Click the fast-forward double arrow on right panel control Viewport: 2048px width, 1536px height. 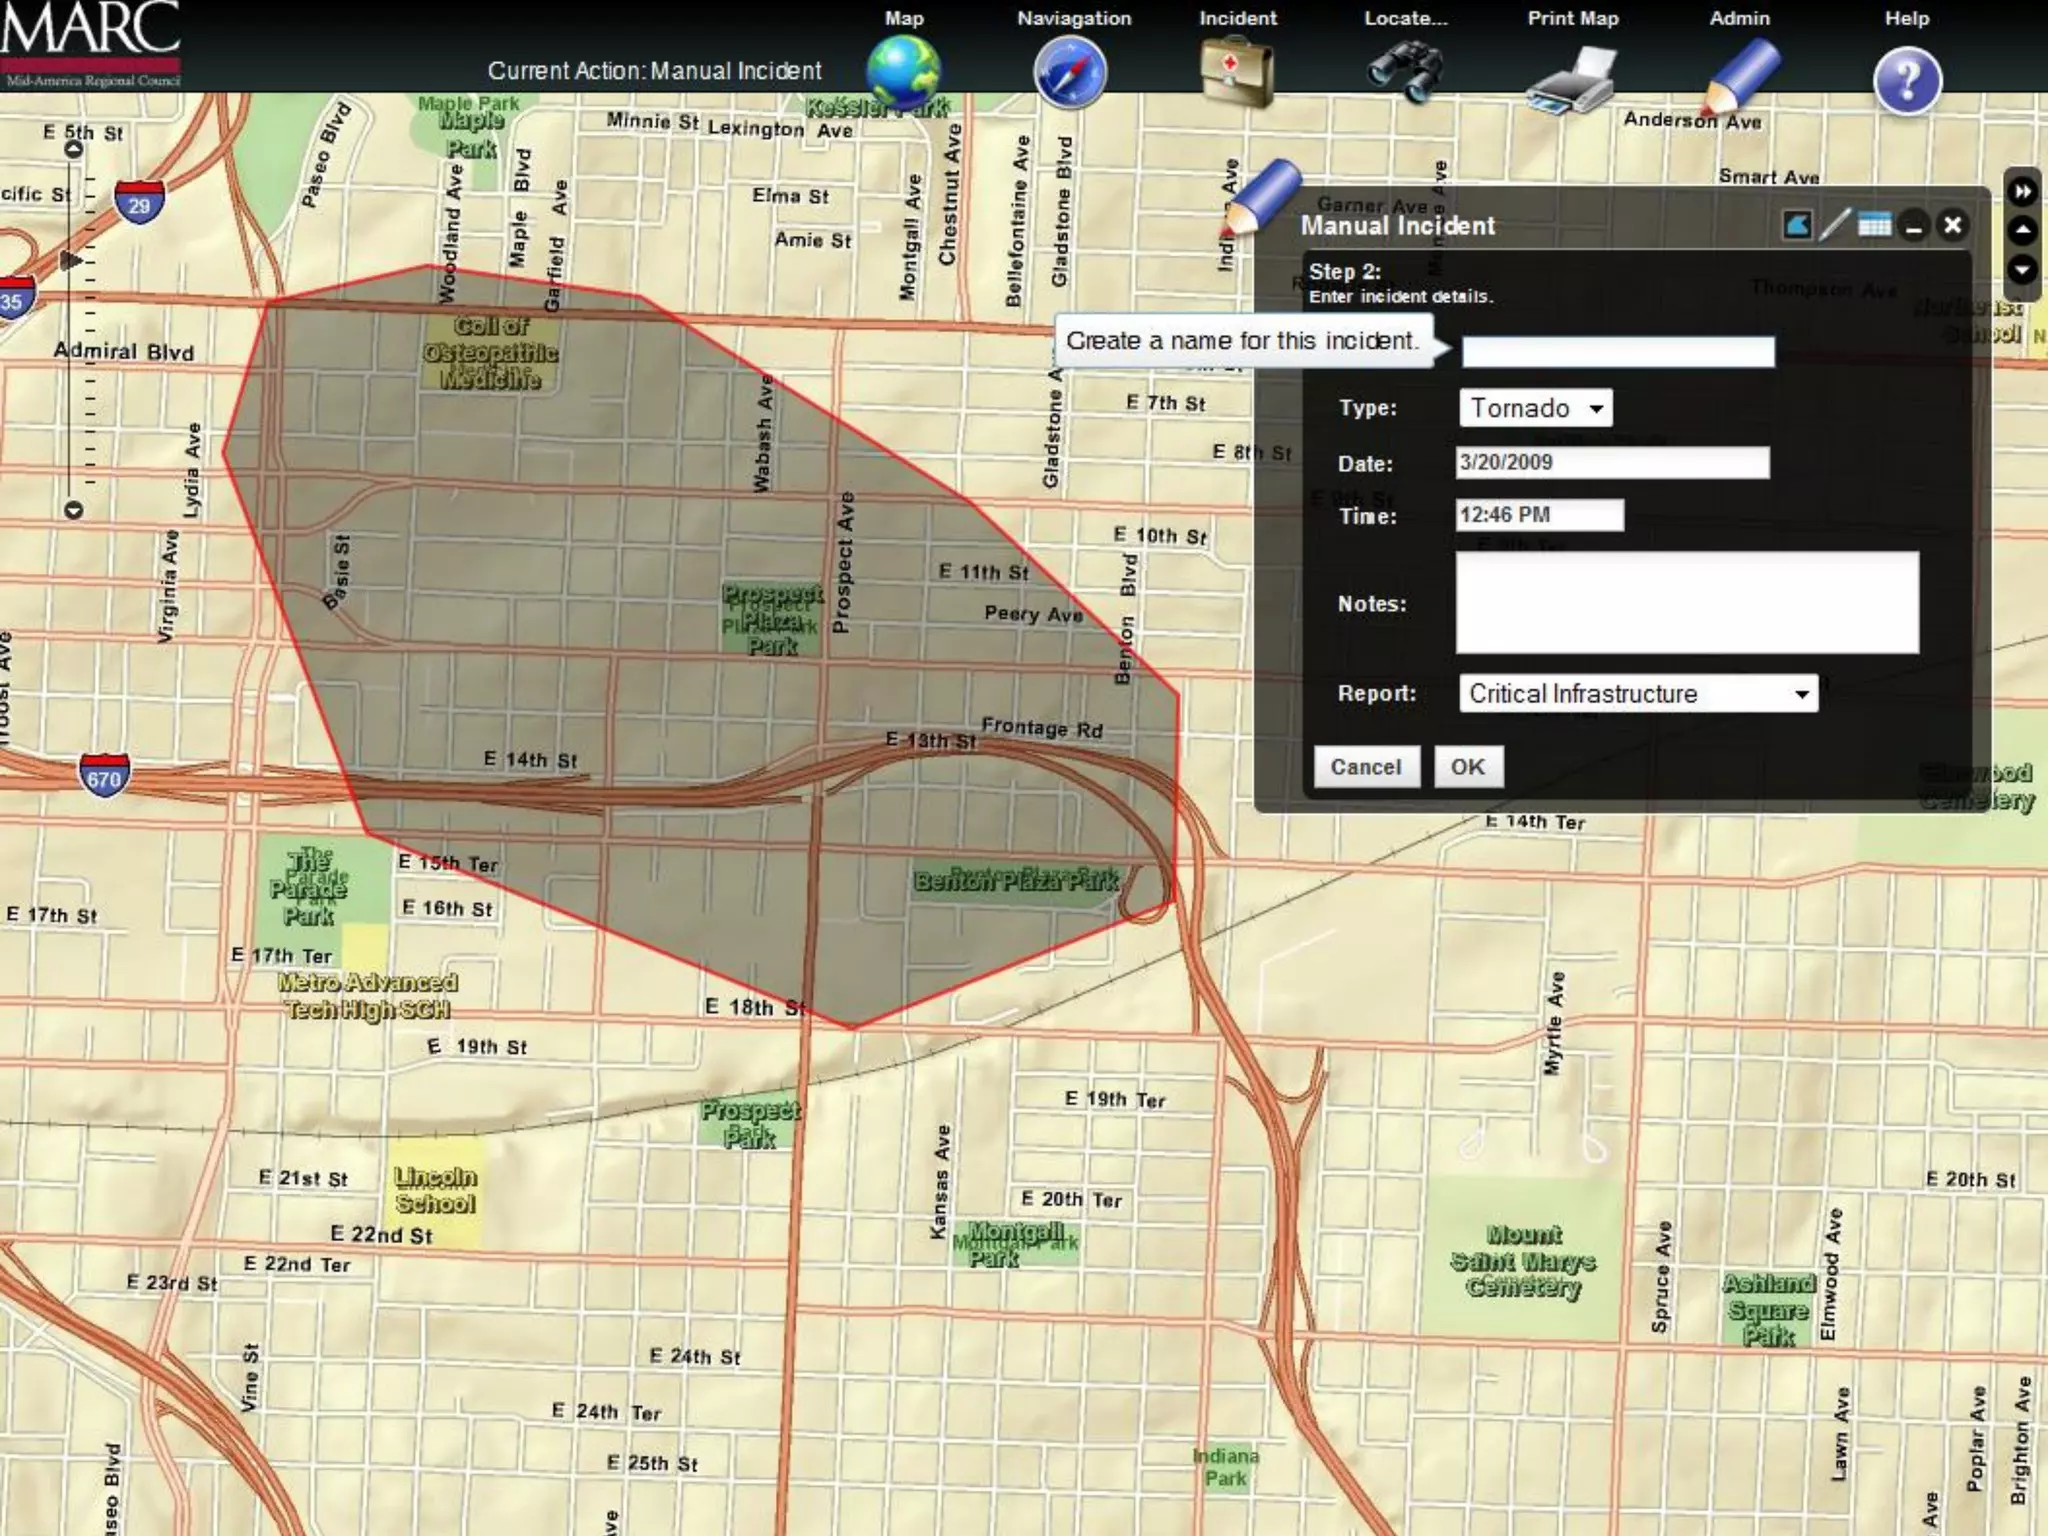pyautogui.click(x=2022, y=192)
